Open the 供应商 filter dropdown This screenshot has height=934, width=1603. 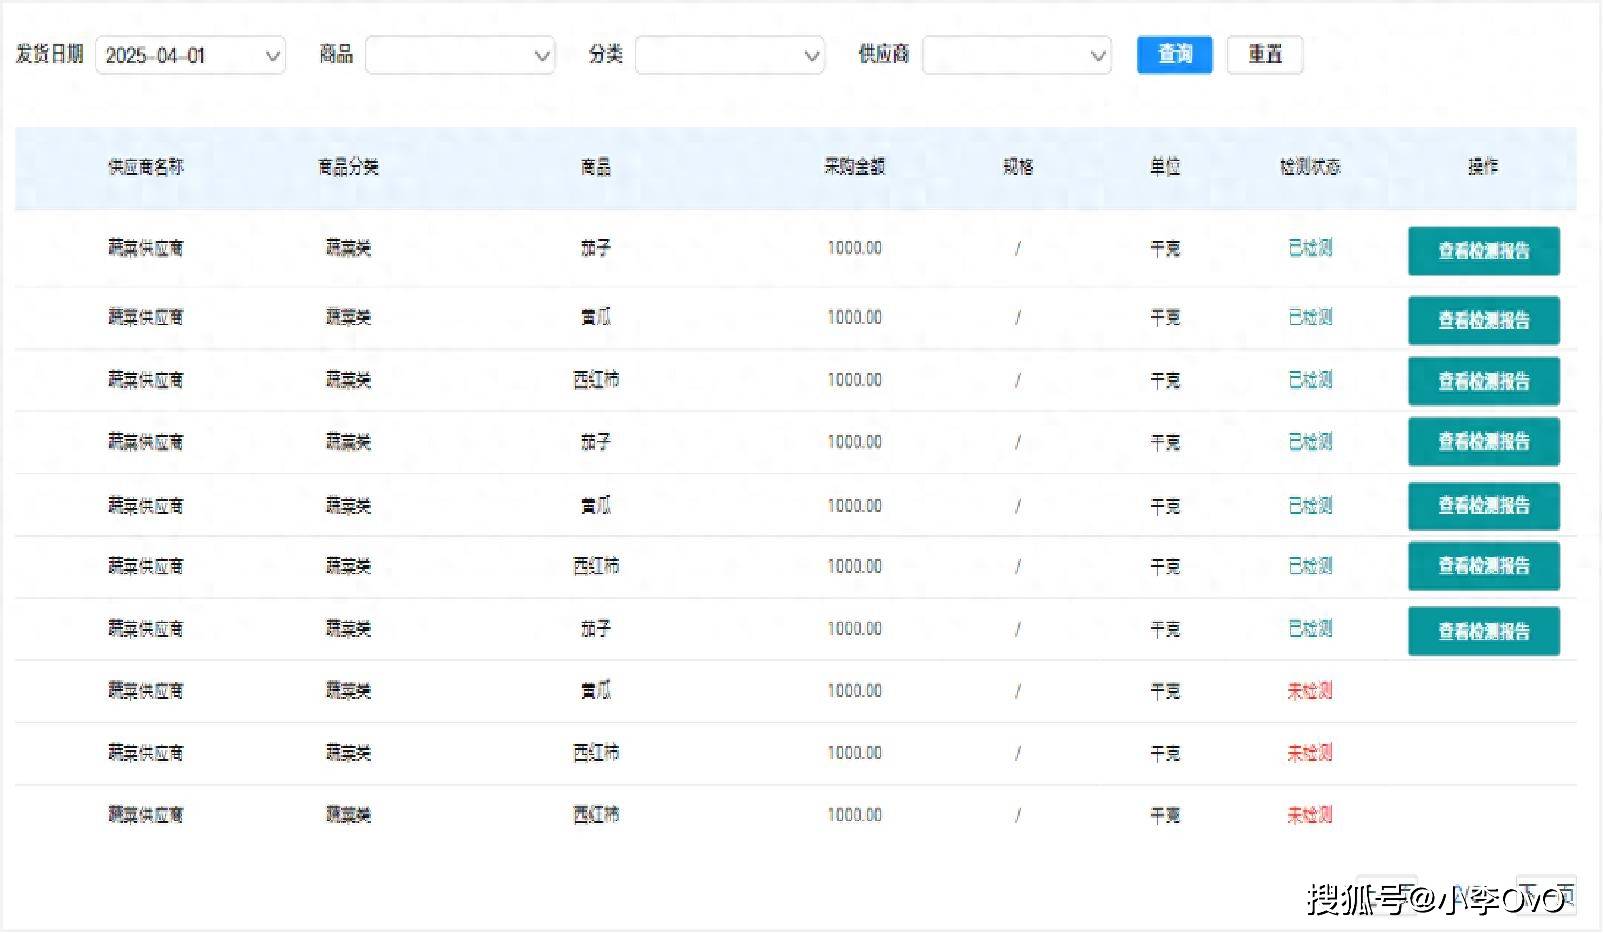tap(1016, 55)
